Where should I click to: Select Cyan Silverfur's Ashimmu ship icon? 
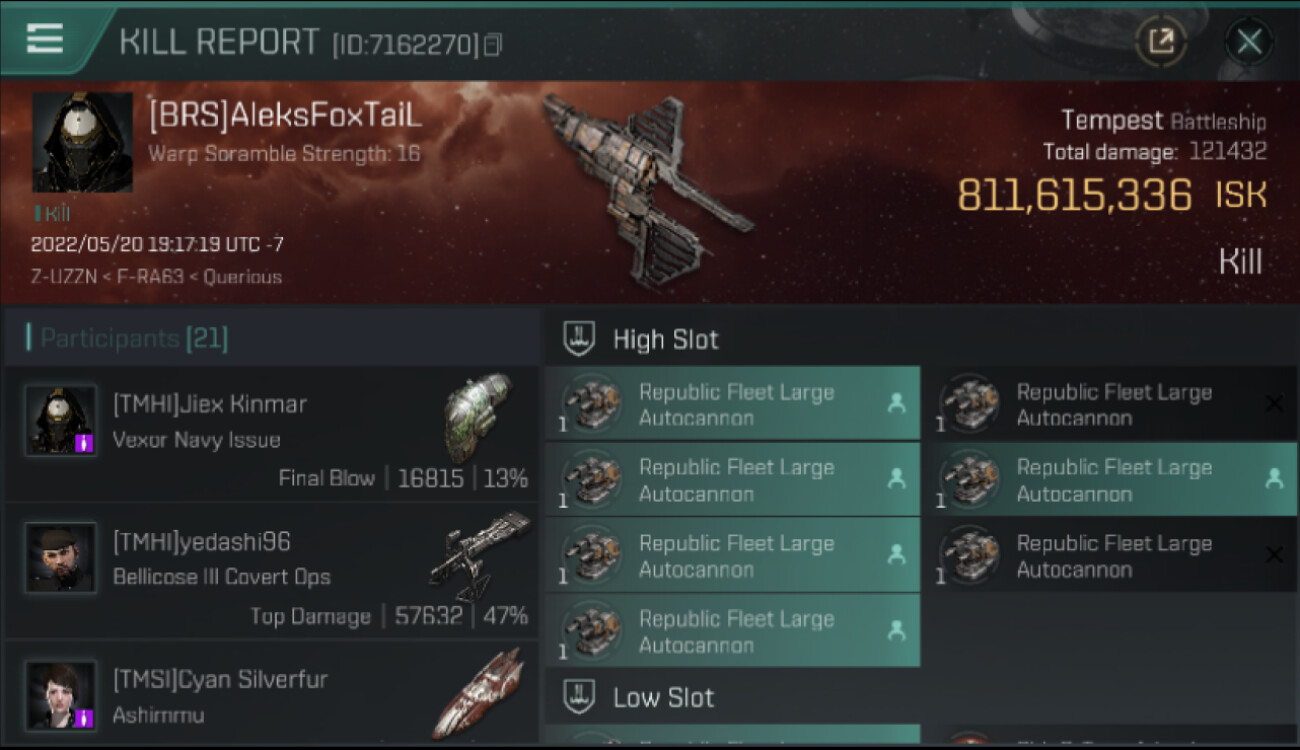click(x=479, y=692)
